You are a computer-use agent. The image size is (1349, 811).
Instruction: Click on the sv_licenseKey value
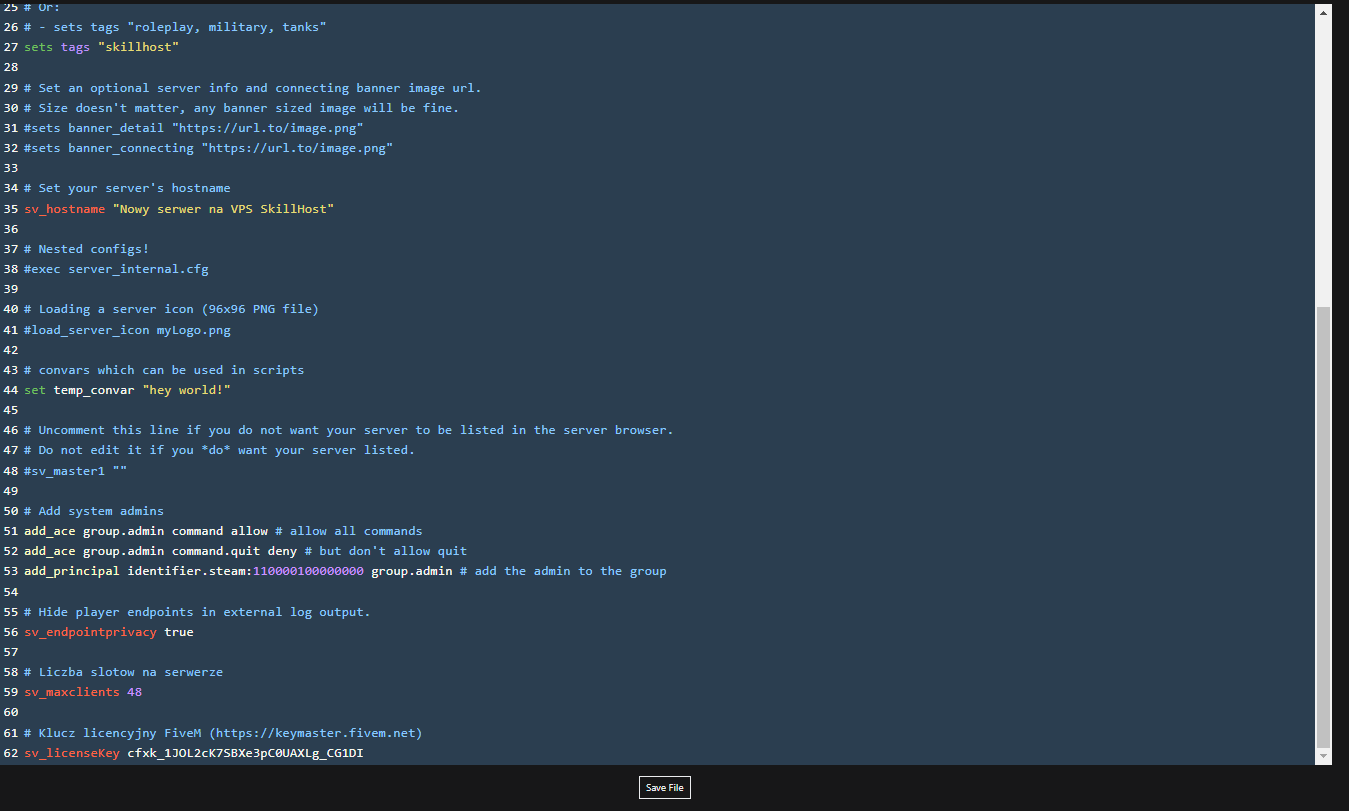[245, 752]
